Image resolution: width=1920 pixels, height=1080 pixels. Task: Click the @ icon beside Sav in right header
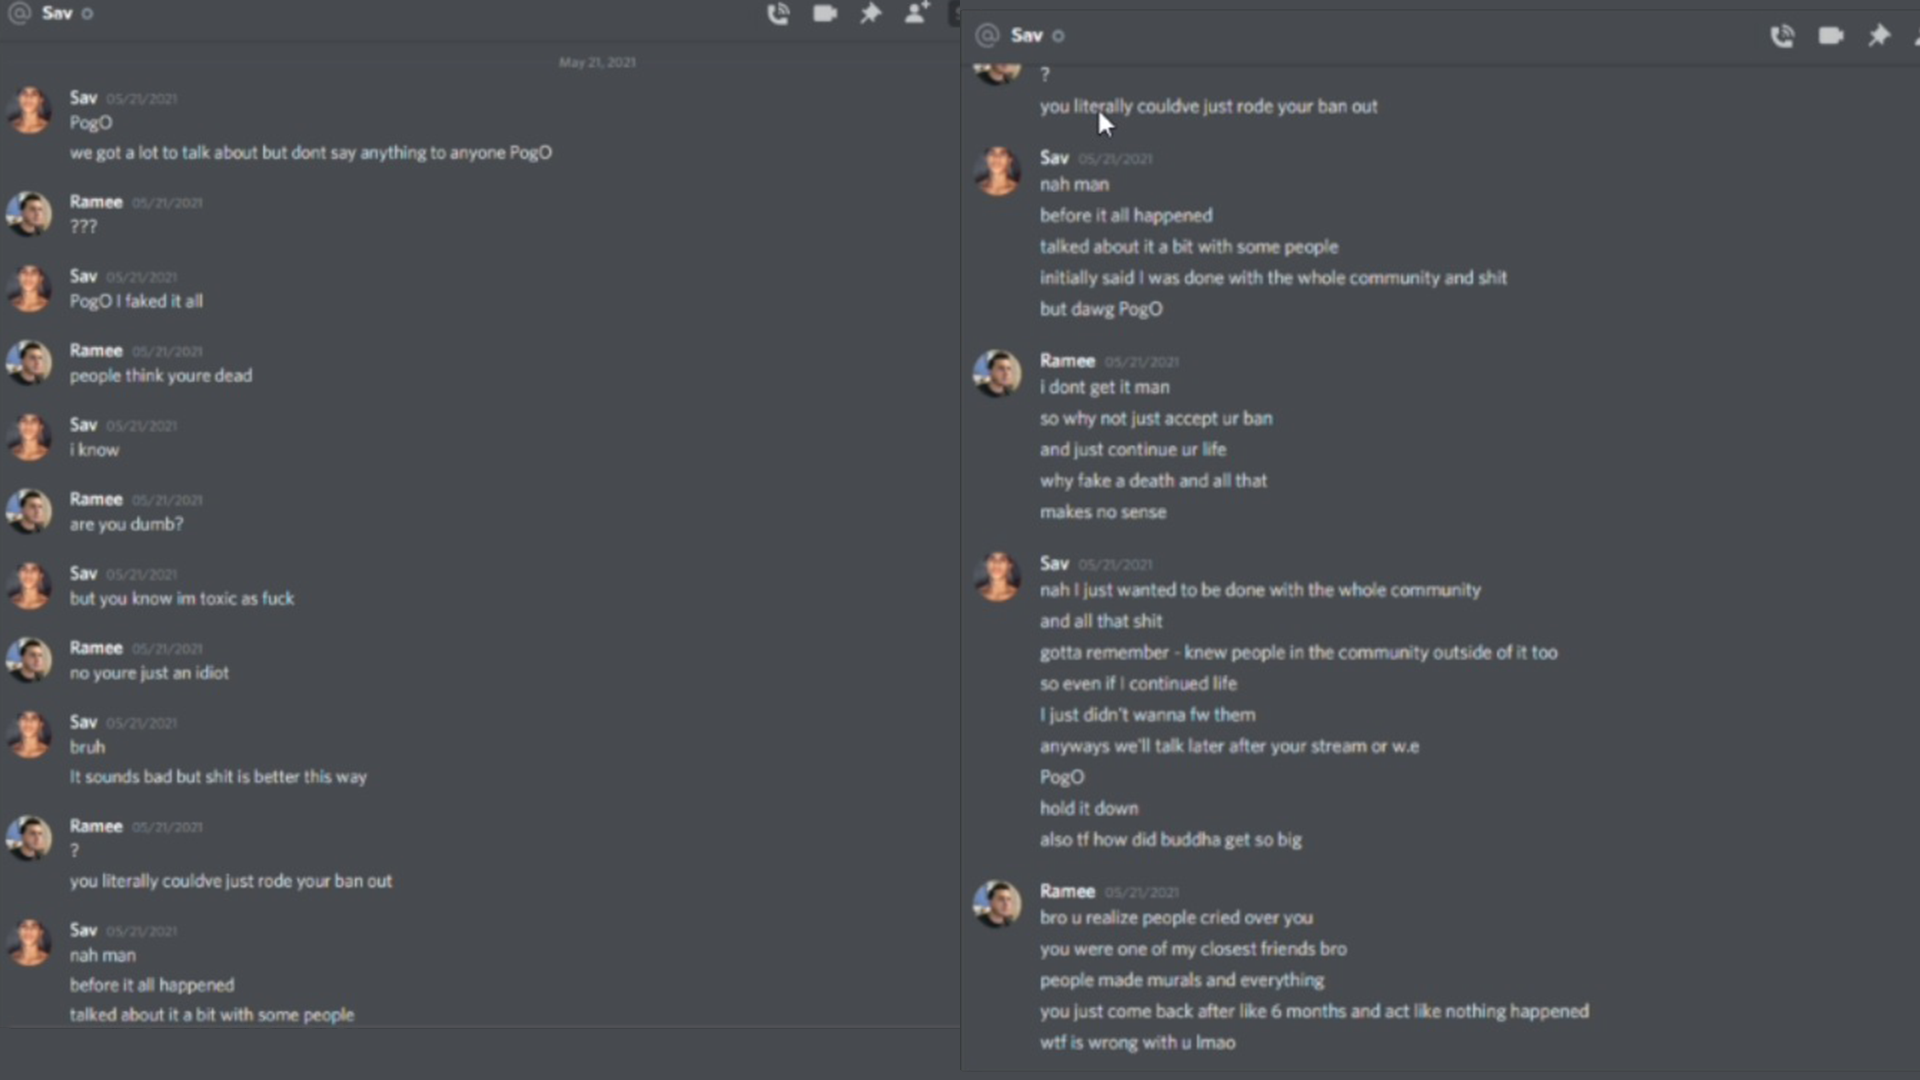[x=987, y=36]
